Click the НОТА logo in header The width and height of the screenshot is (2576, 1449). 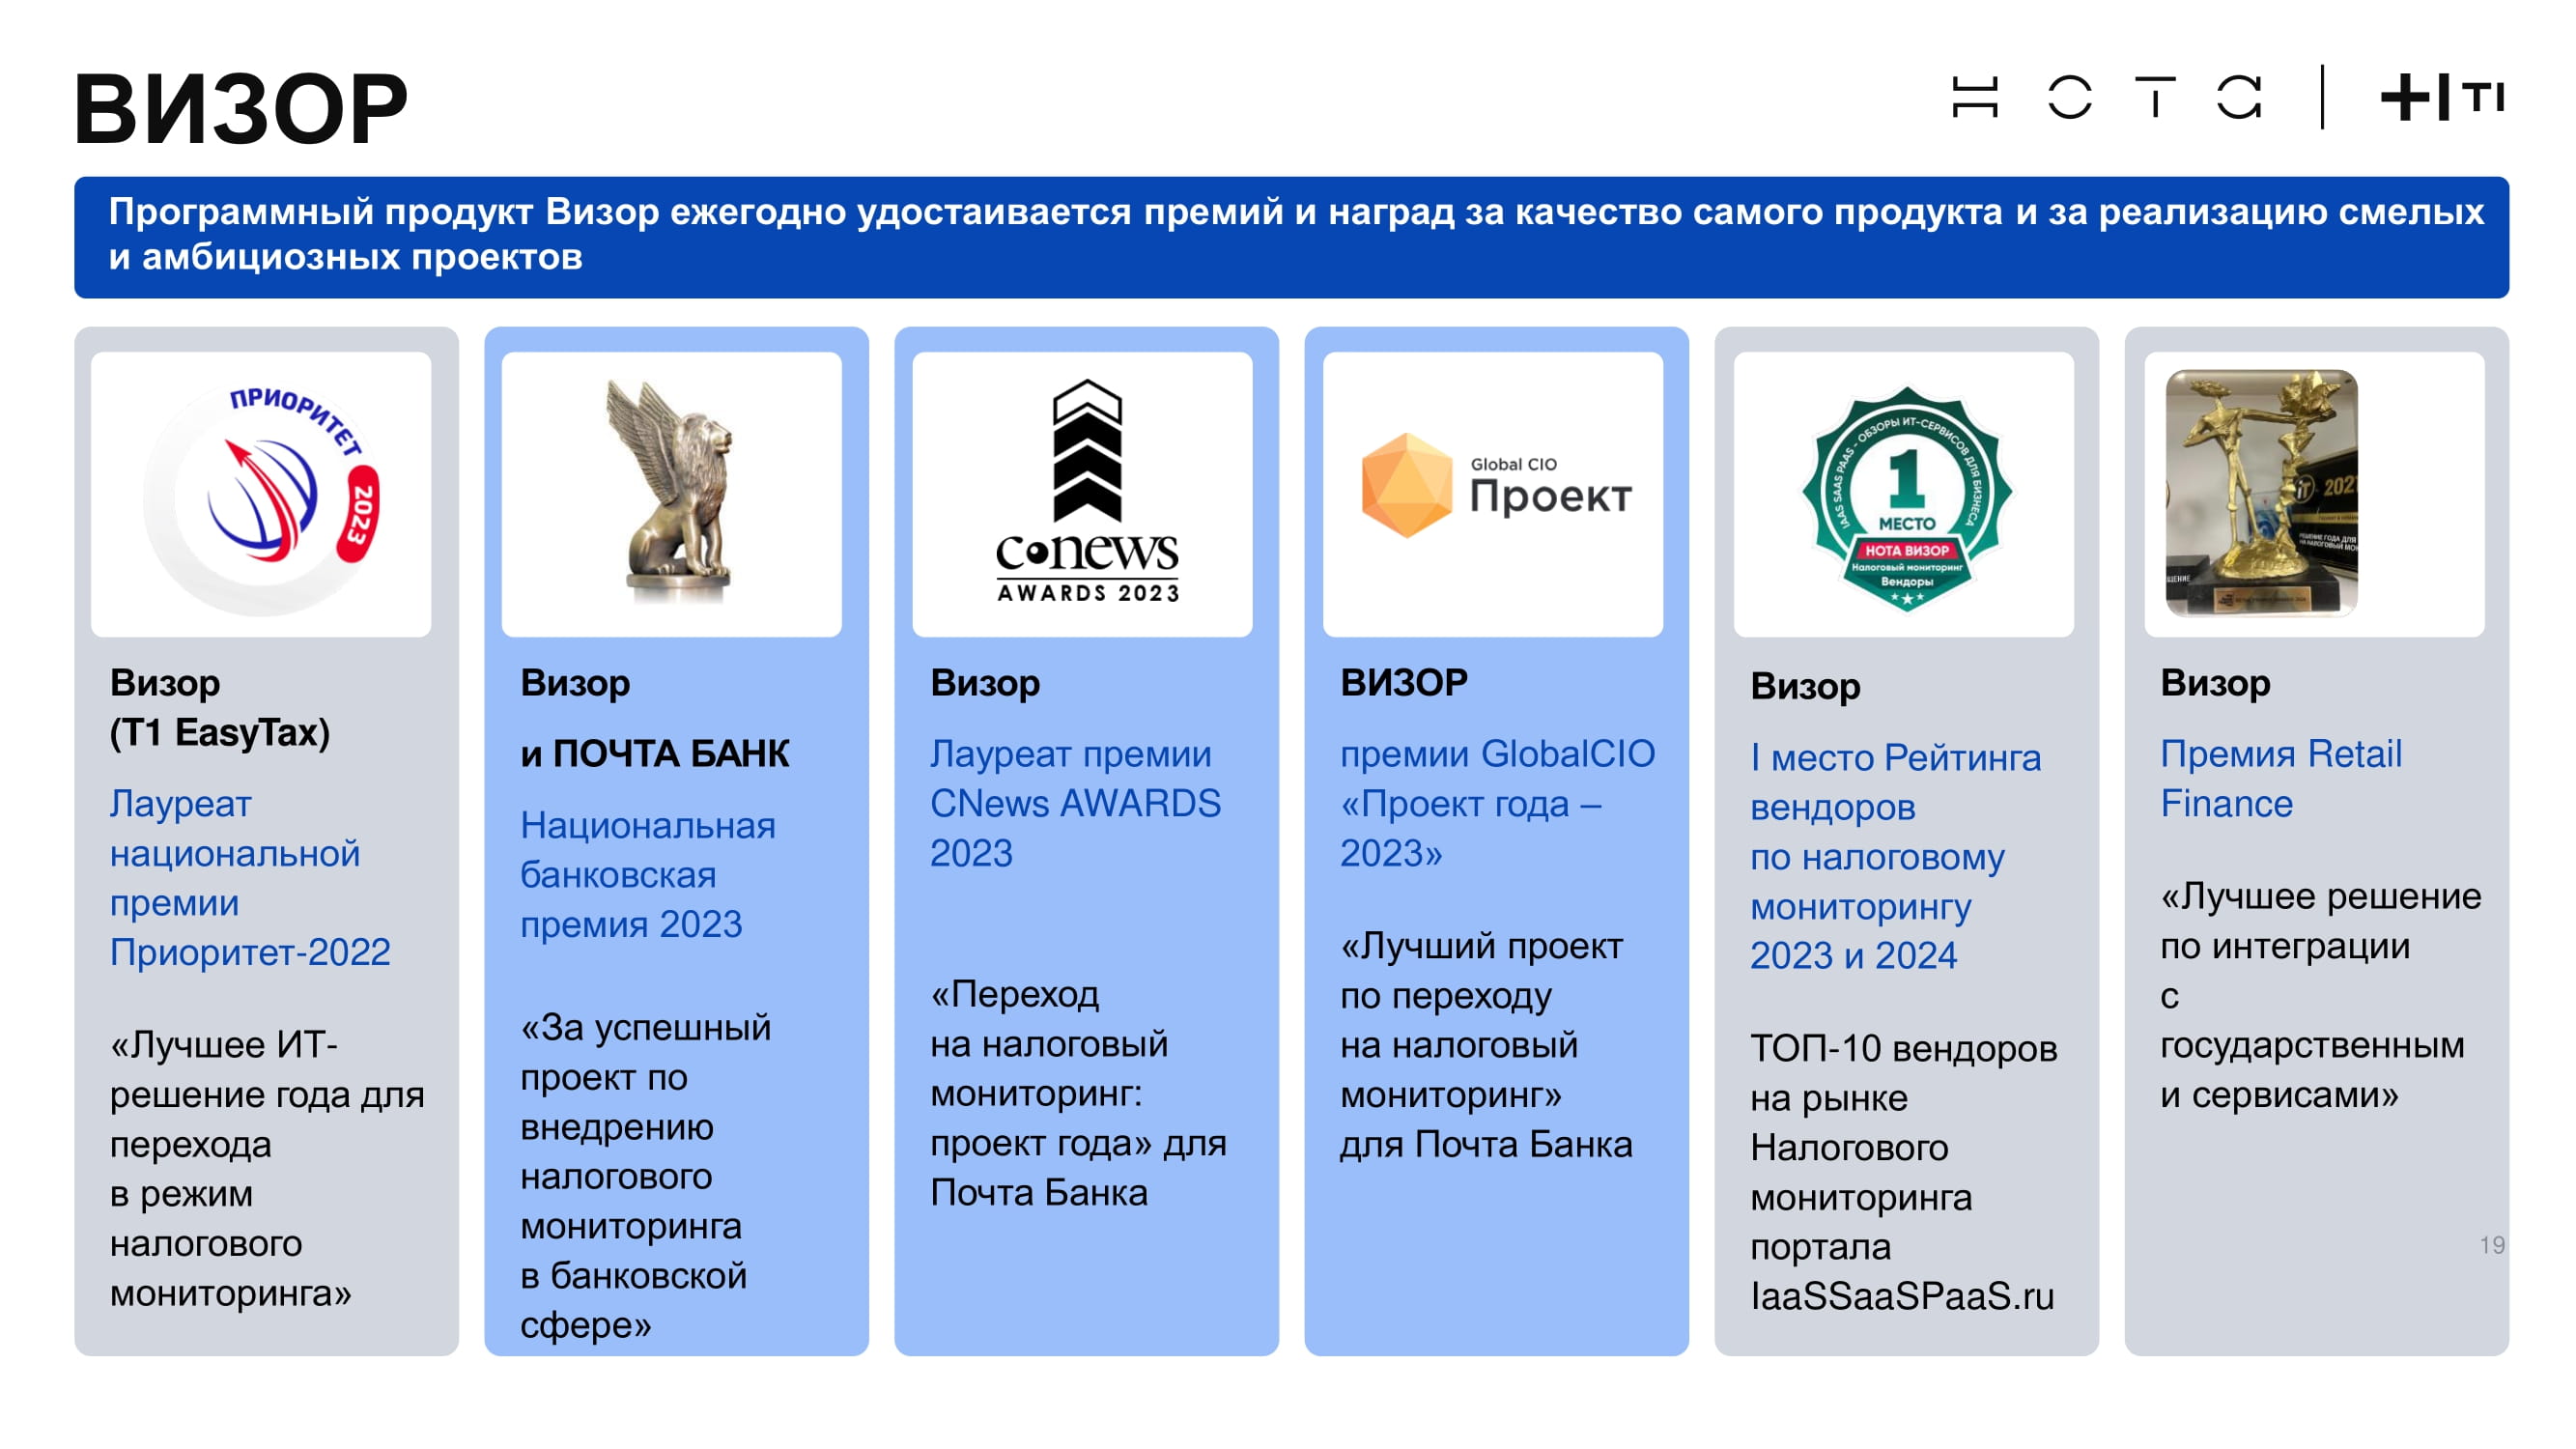pos(2106,97)
